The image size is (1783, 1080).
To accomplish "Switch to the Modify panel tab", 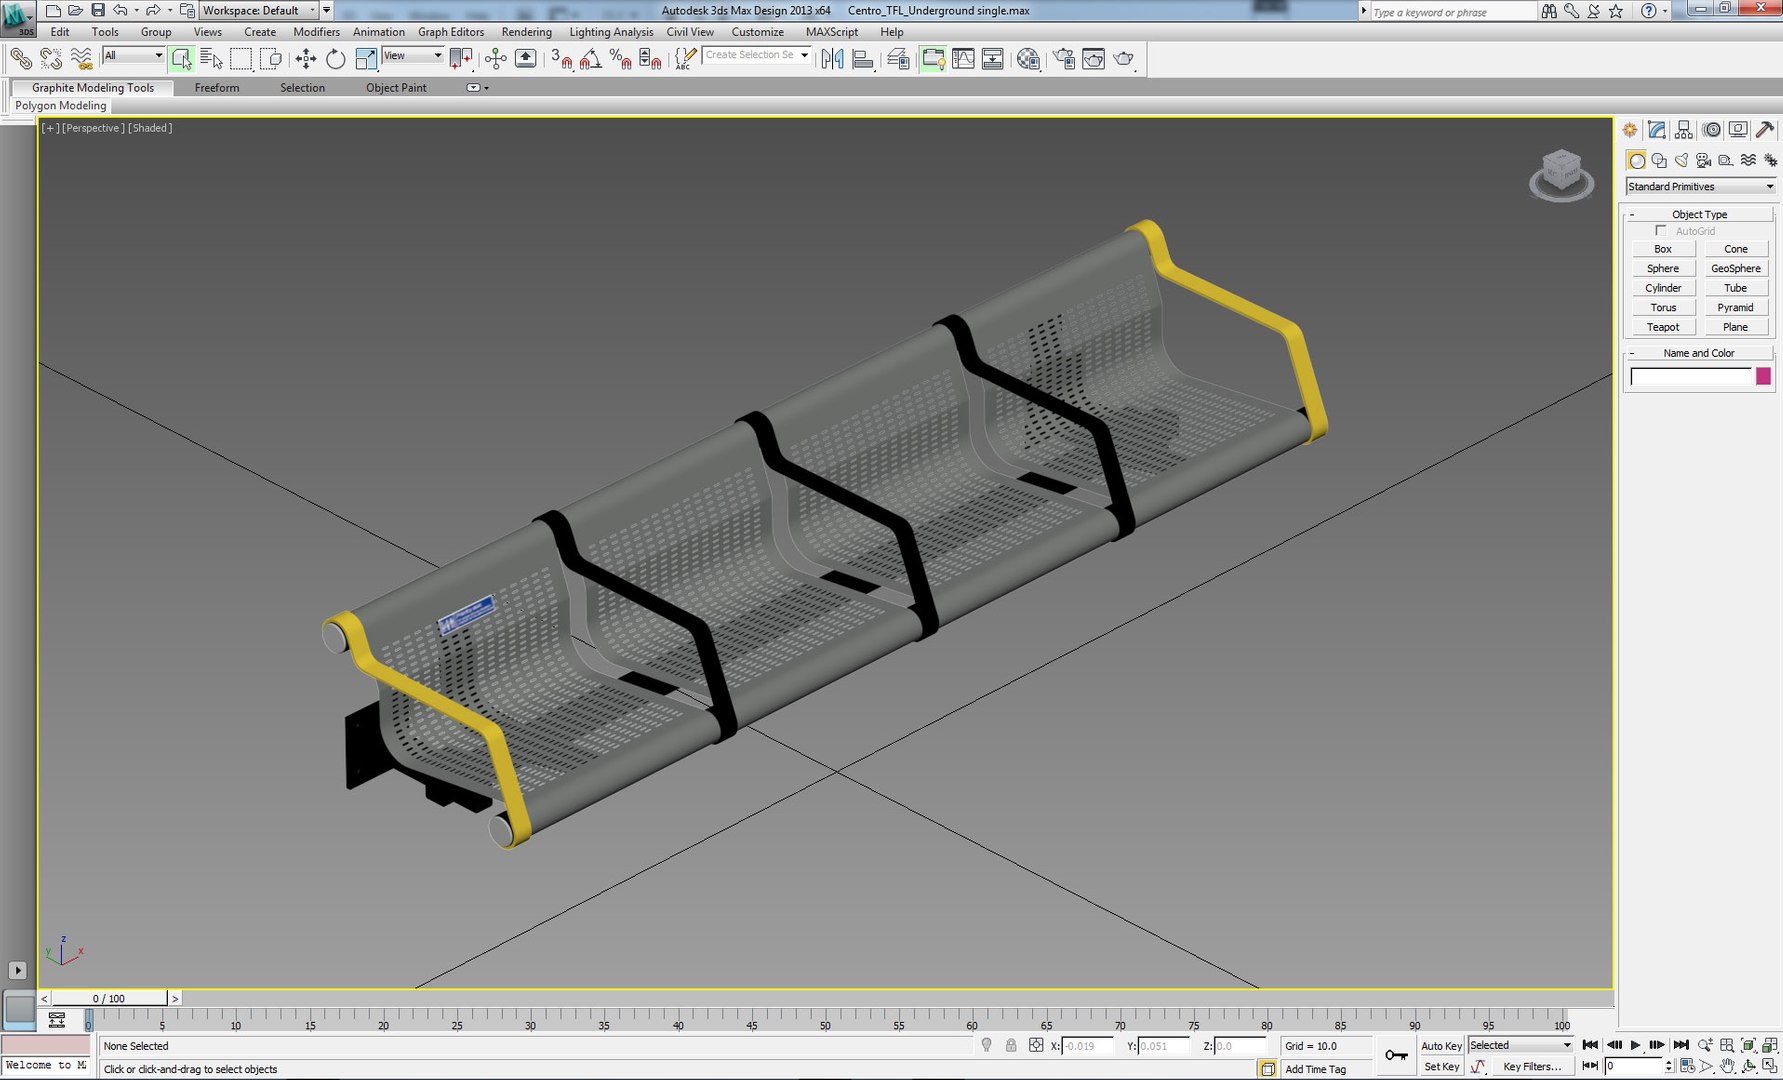I will point(1657,130).
